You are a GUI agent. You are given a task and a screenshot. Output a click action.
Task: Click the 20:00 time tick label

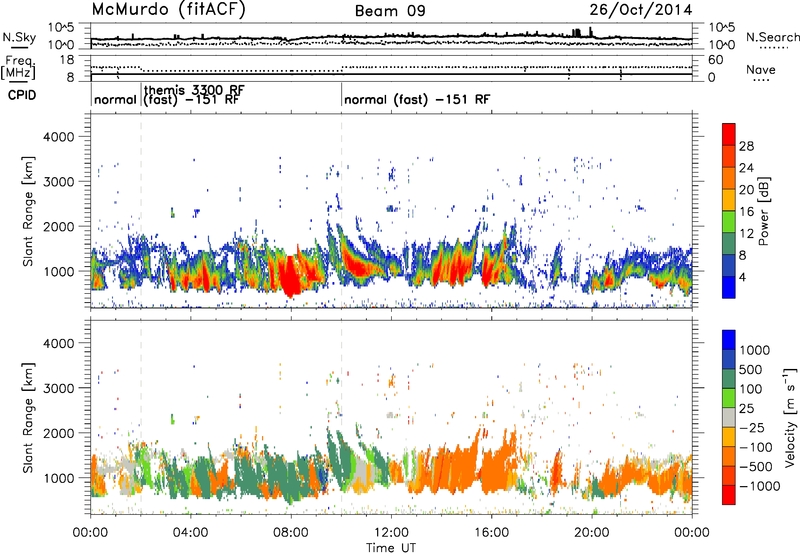592,533
